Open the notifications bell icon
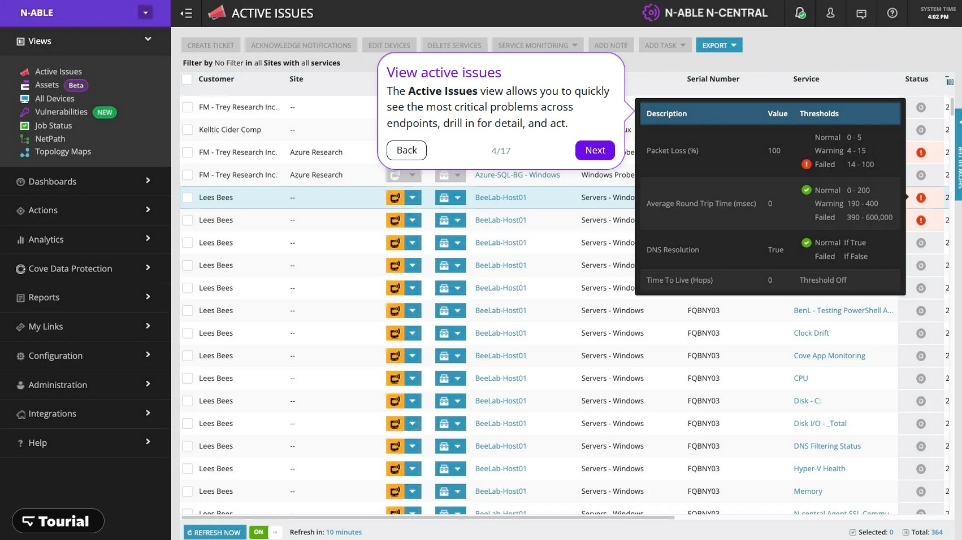 pos(800,13)
